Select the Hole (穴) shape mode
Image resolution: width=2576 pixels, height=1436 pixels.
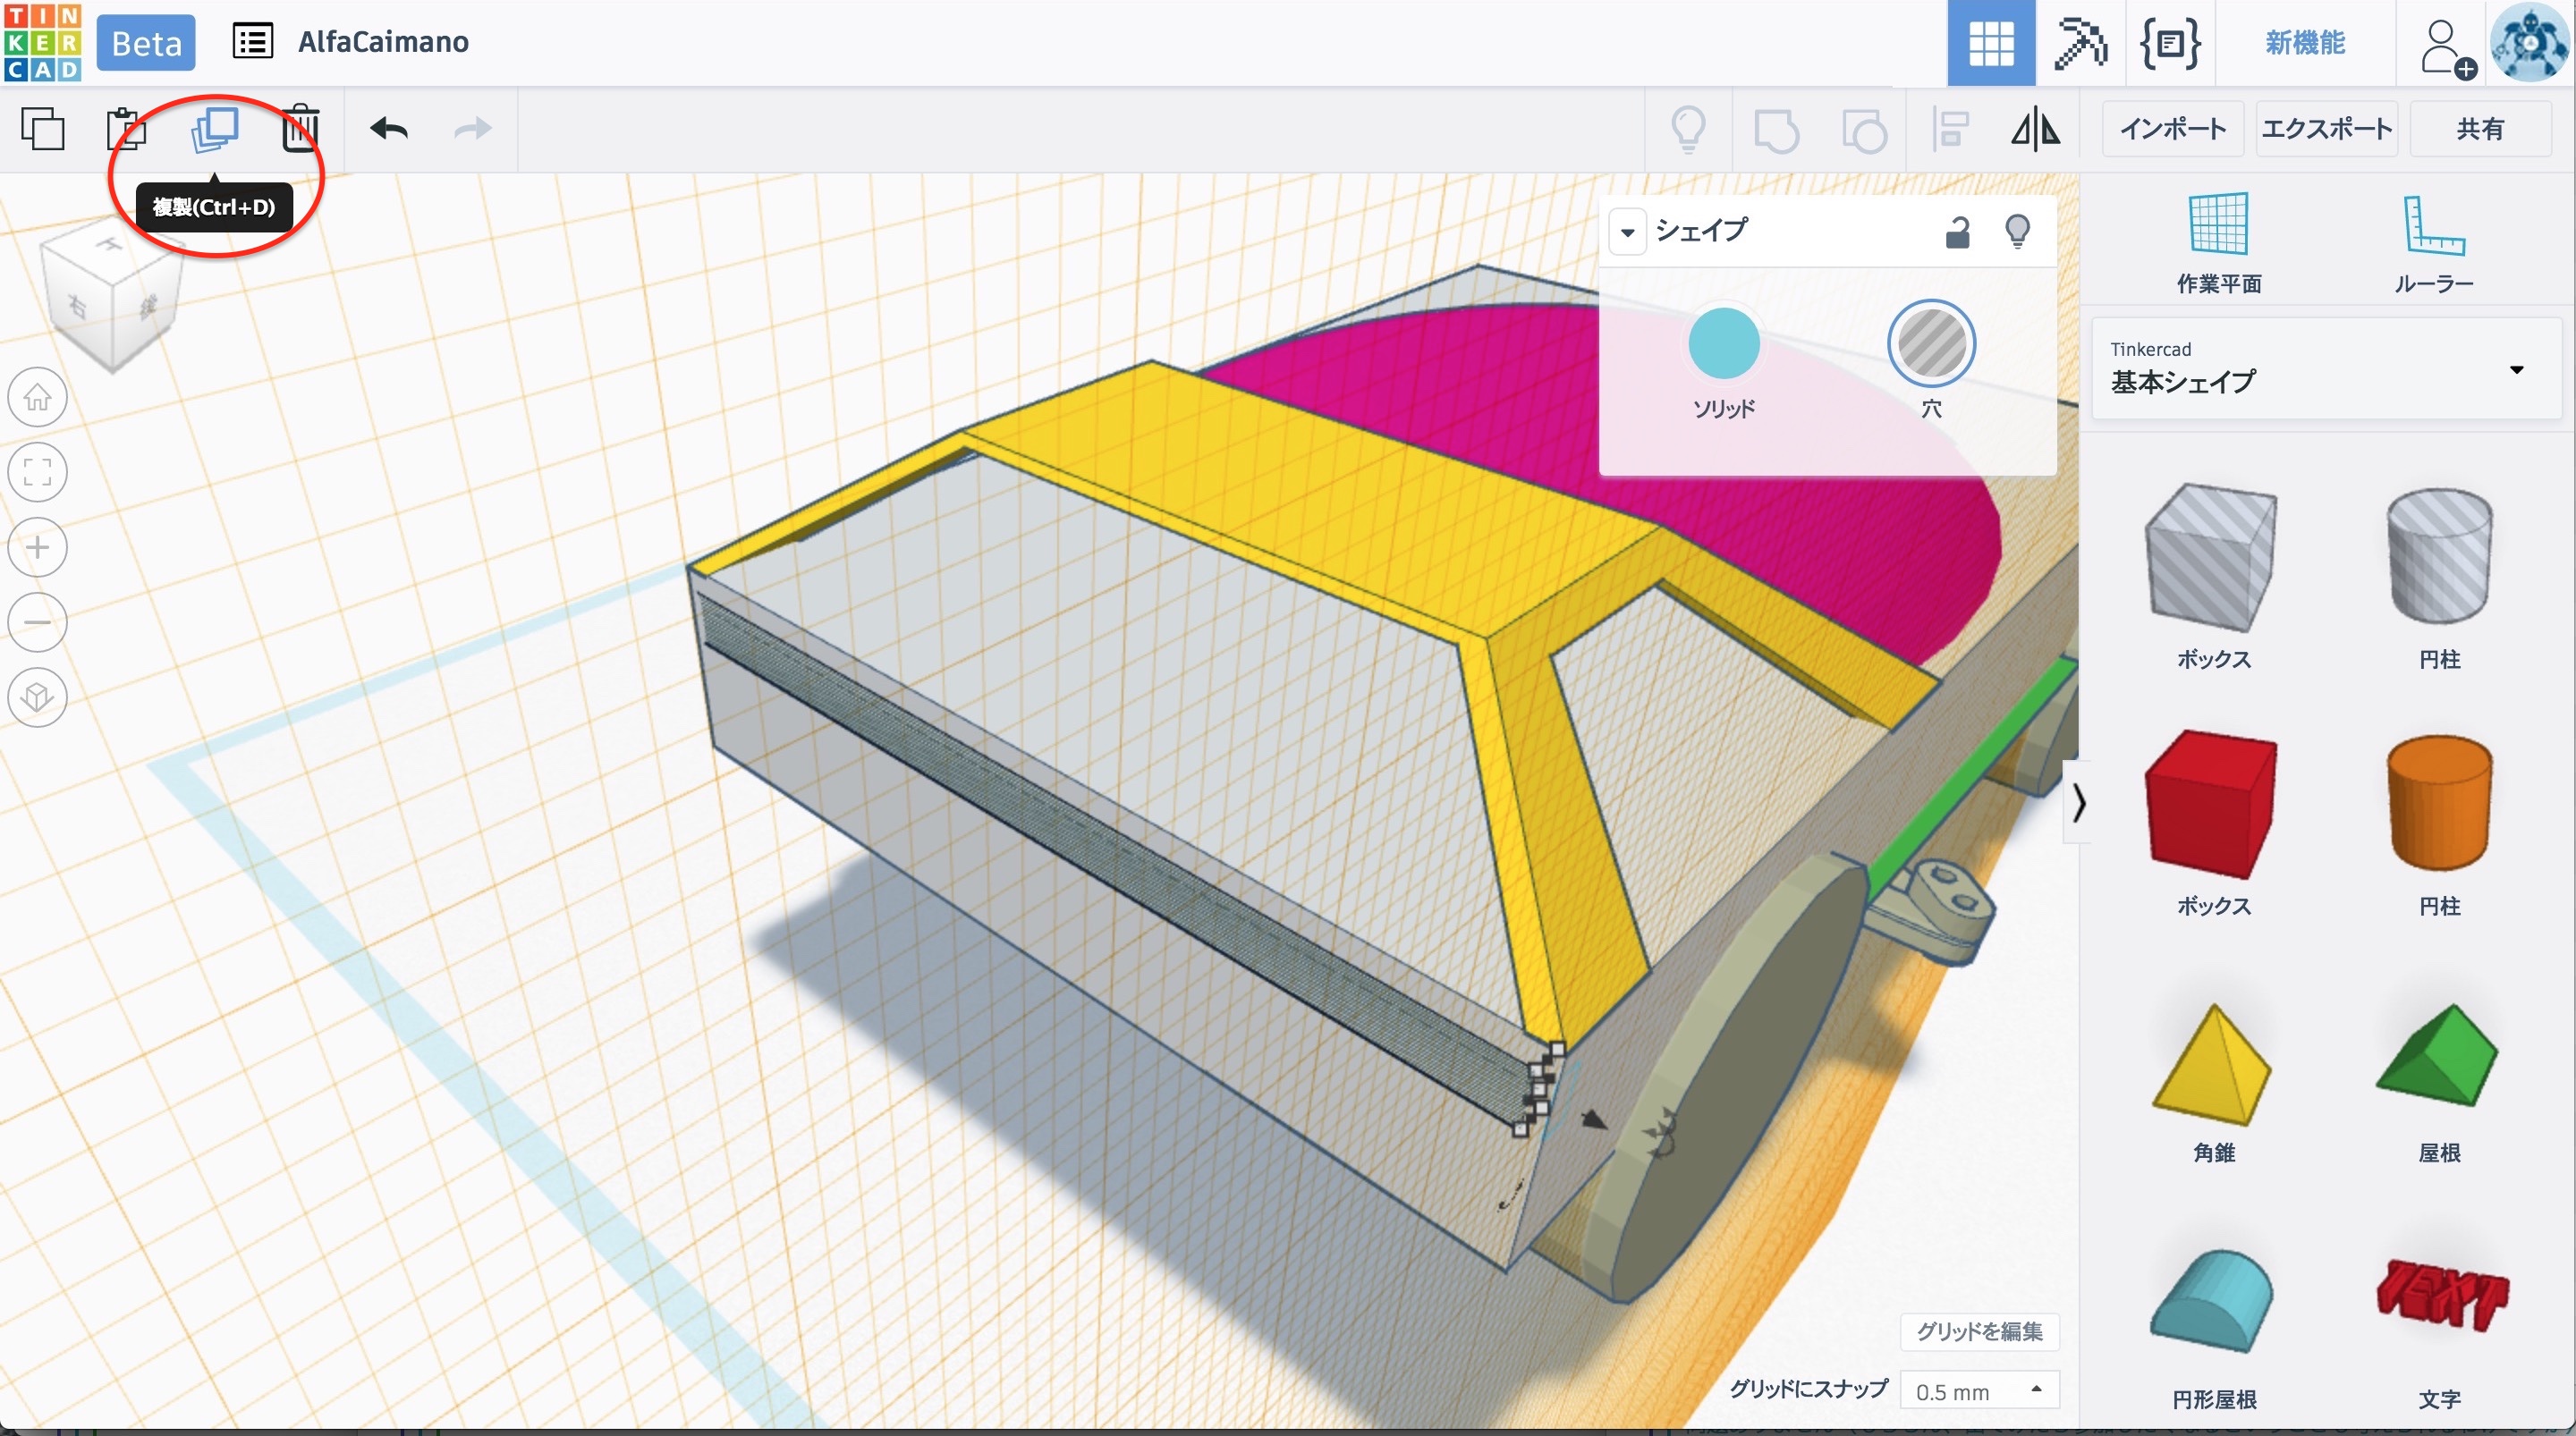click(1931, 344)
